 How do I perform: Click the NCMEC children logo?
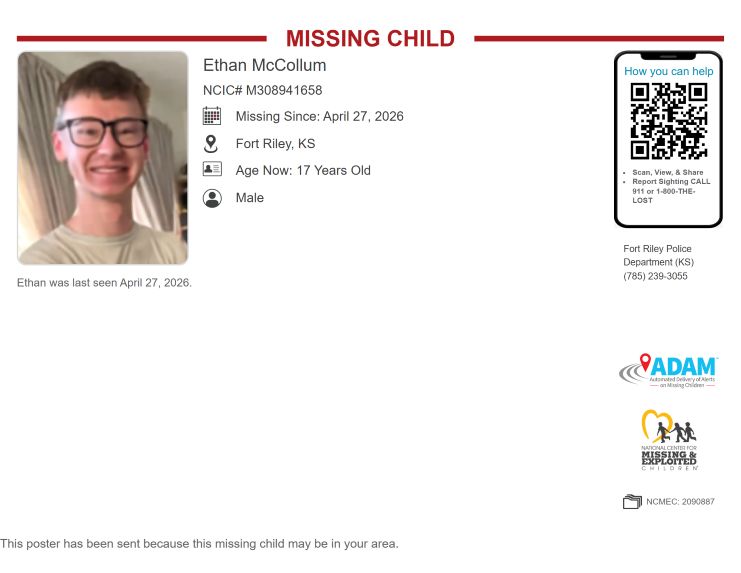coord(669,440)
